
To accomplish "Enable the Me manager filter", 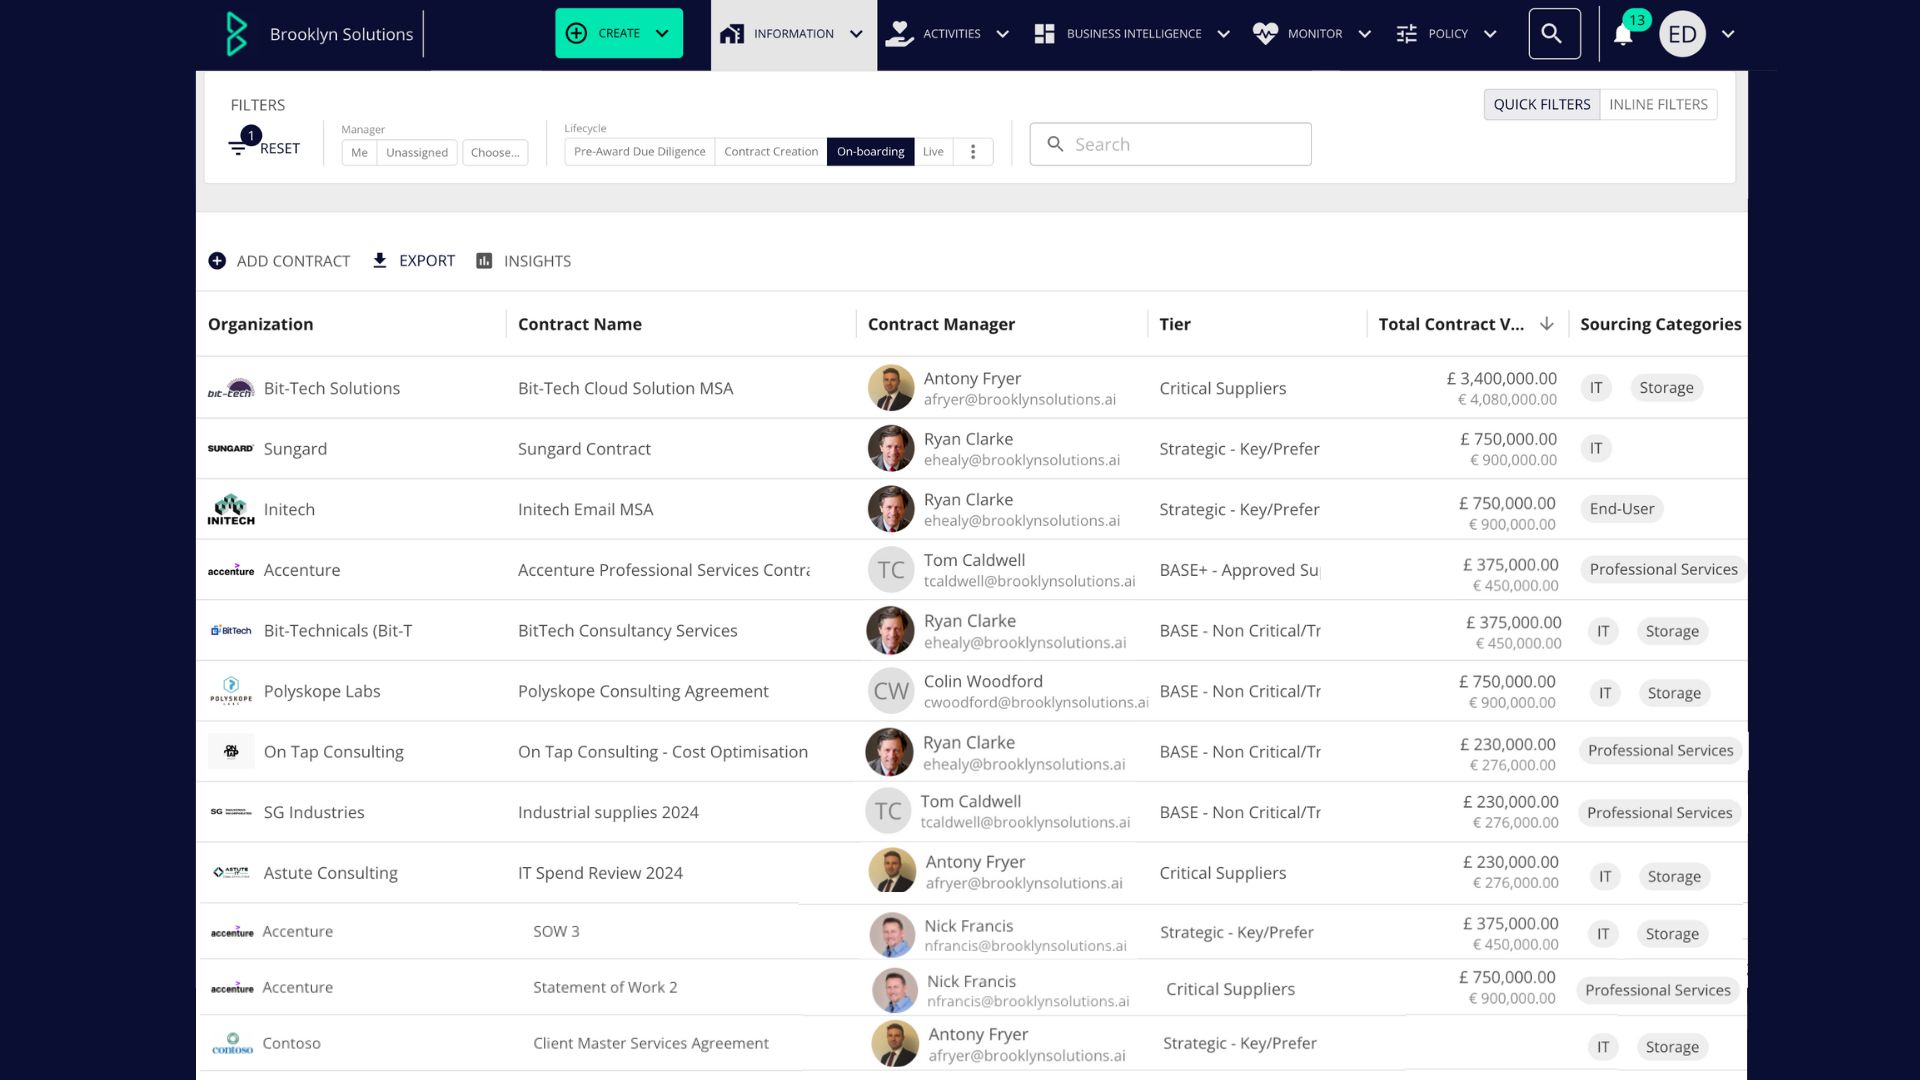I will pyautogui.click(x=359, y=152).
